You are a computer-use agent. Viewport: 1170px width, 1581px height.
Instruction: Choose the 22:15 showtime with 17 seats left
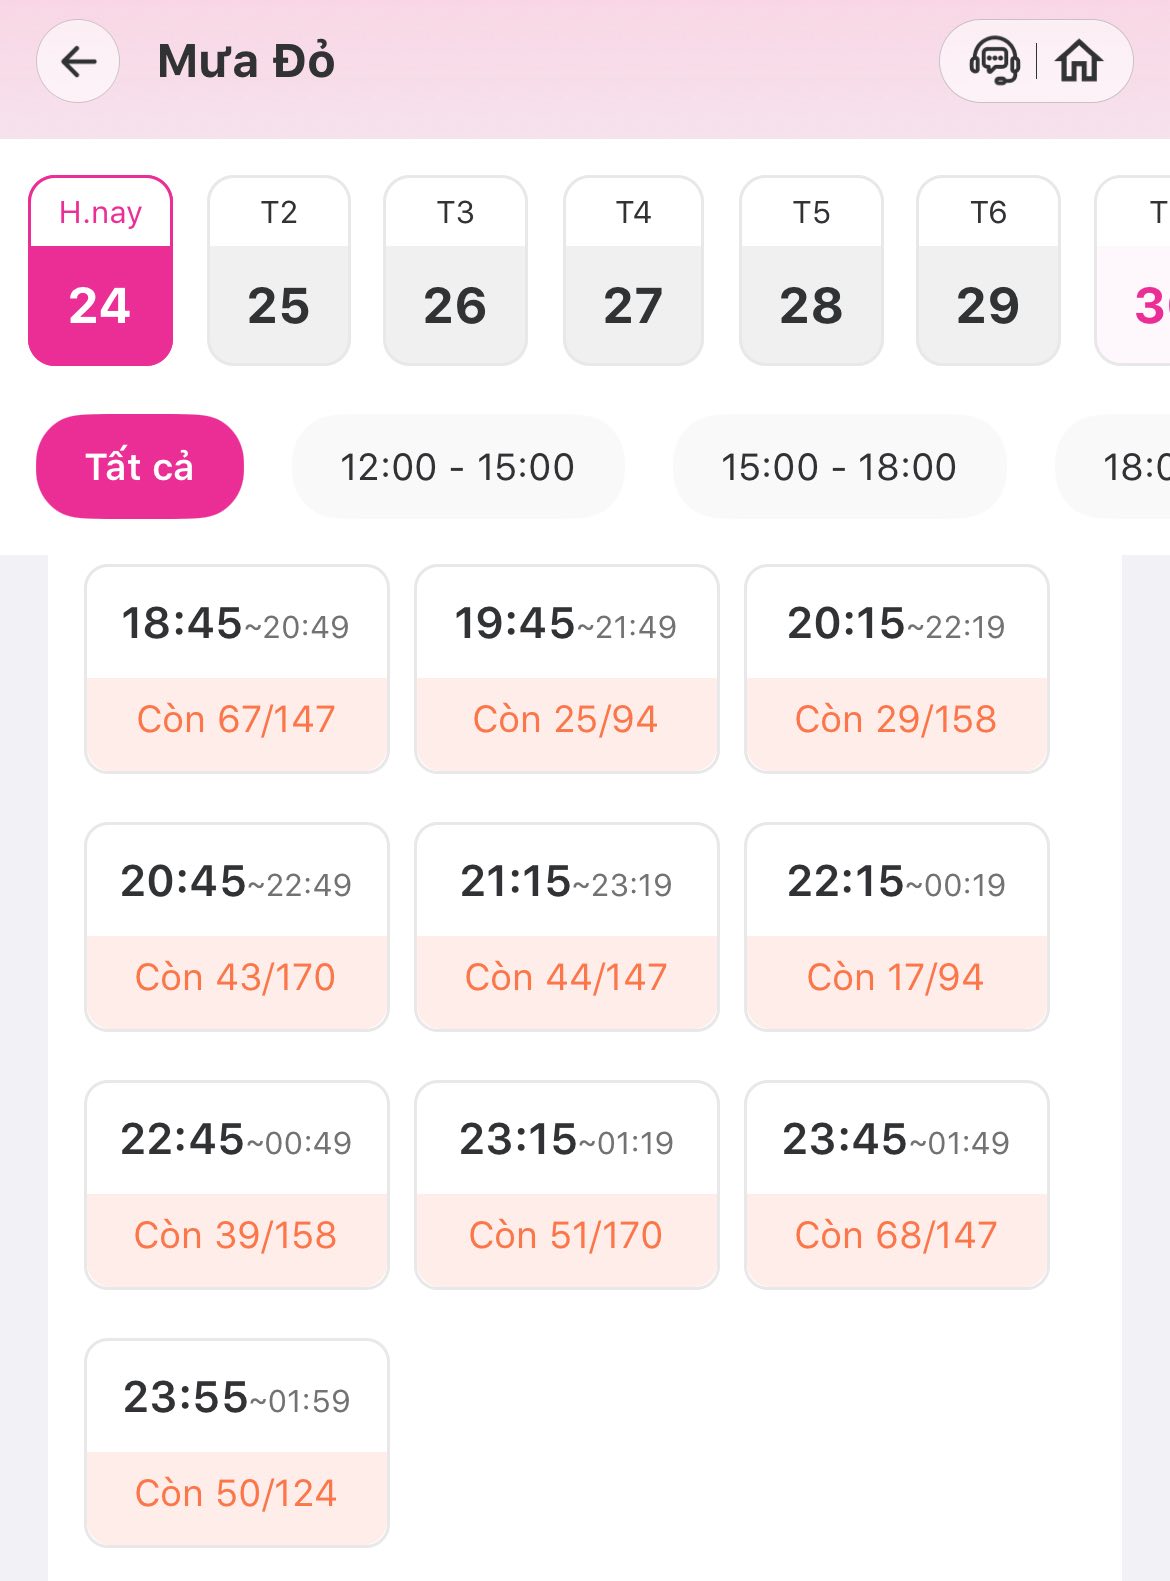(897, 927)
